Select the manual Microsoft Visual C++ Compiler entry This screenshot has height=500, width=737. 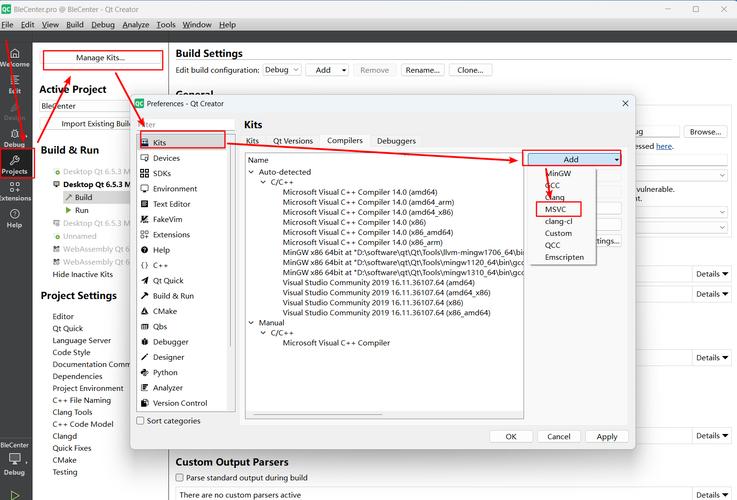point(336,343)
